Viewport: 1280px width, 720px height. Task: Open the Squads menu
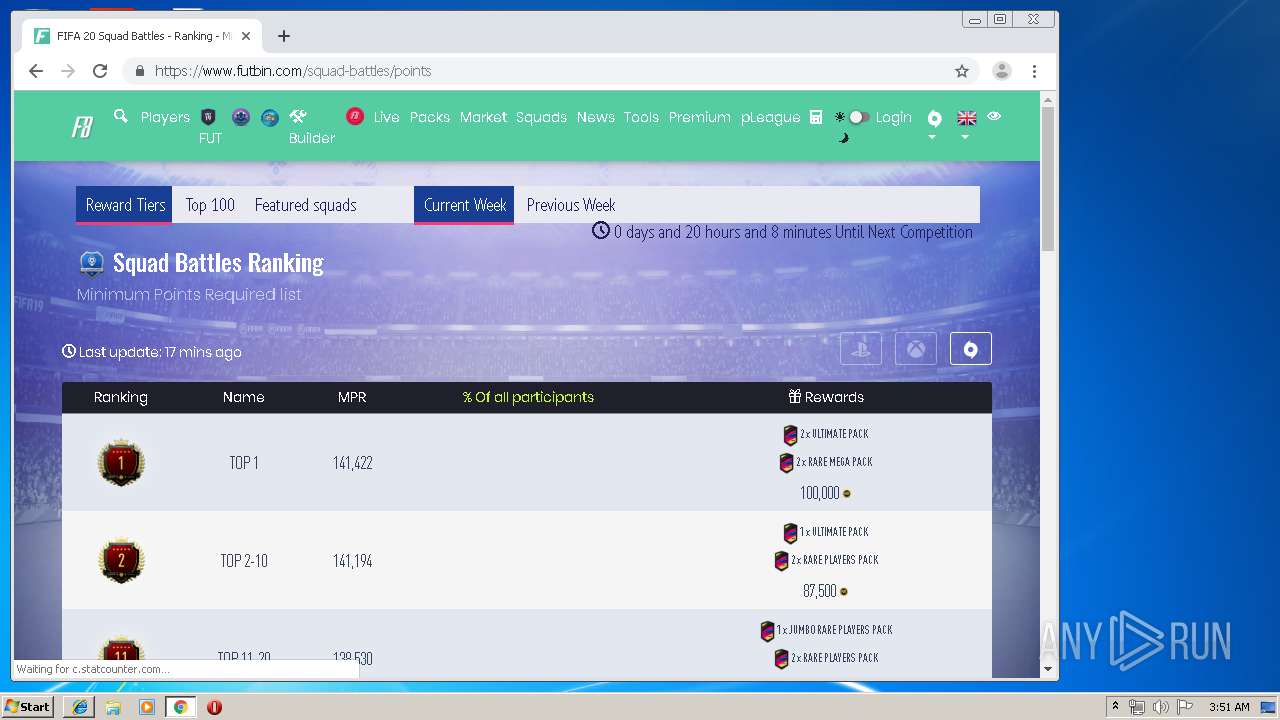(x=541, y=117)
